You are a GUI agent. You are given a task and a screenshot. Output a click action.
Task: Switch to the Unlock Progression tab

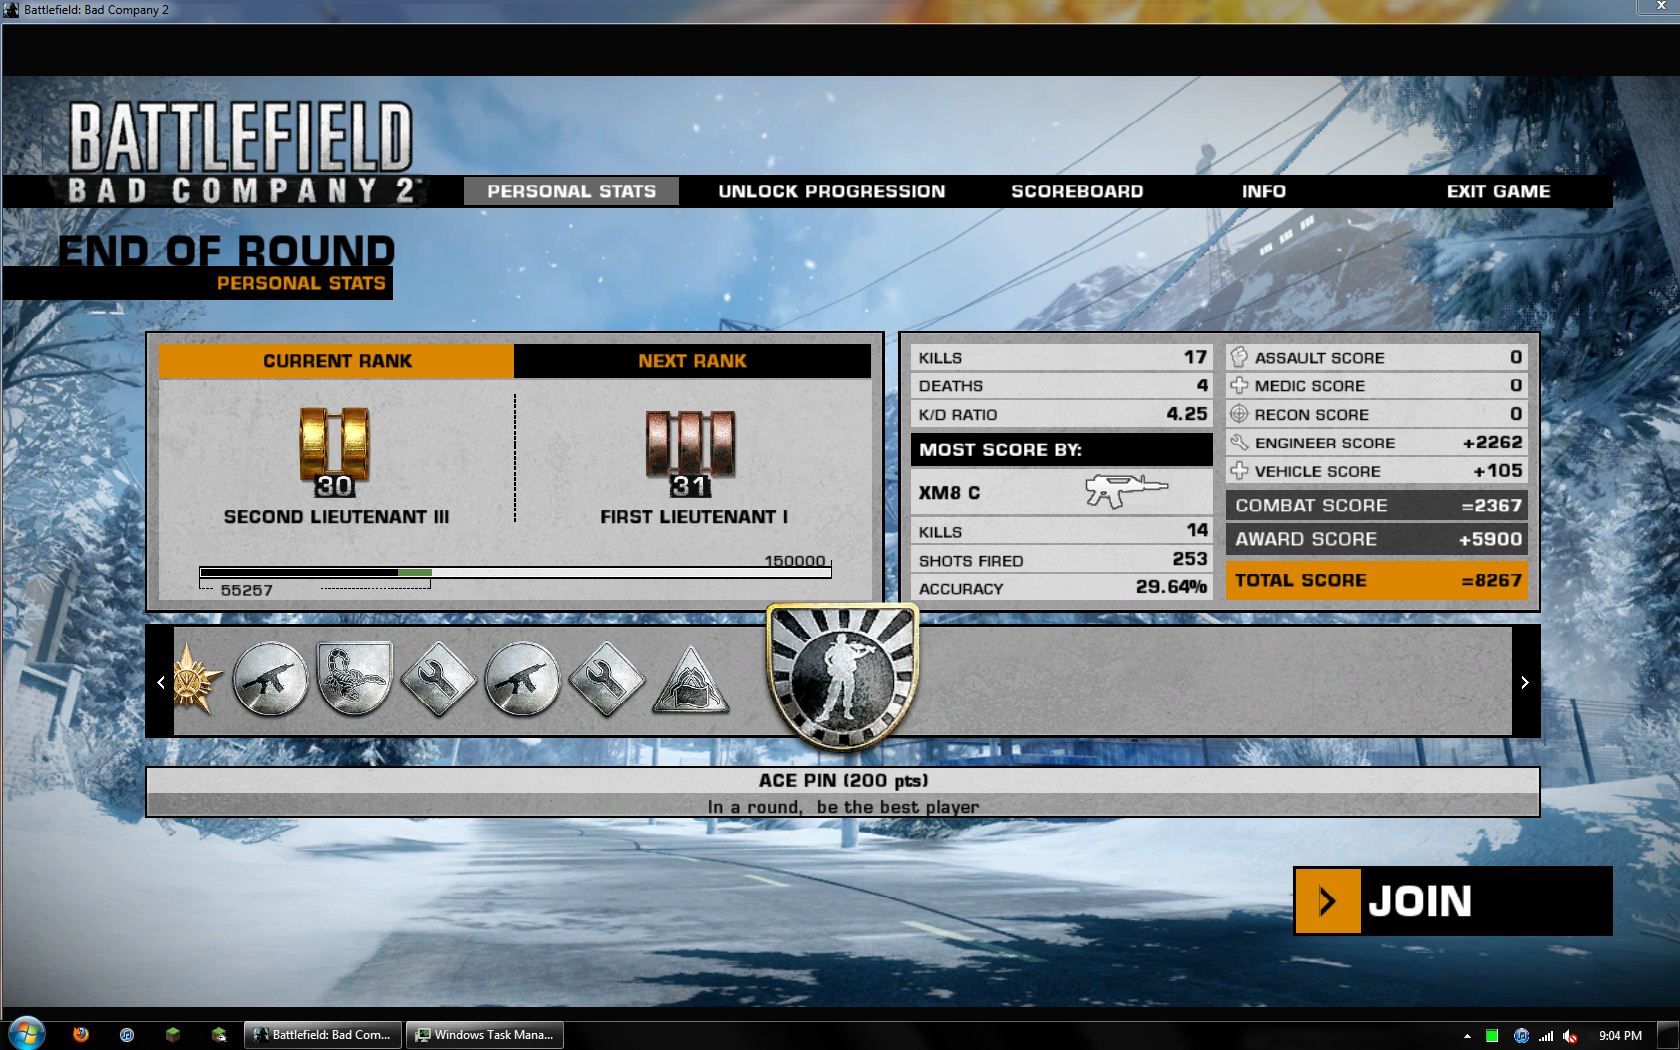click(x=831, y=191)
